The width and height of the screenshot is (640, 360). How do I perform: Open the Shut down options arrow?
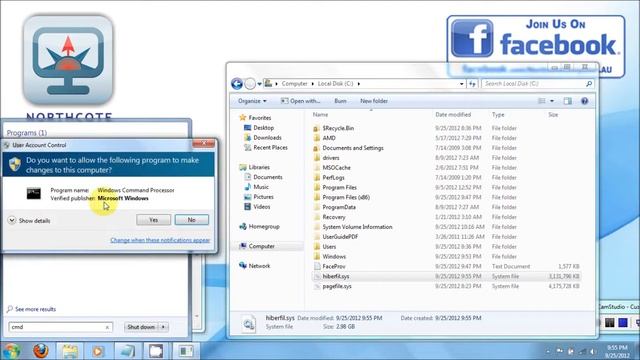(163, 327)
